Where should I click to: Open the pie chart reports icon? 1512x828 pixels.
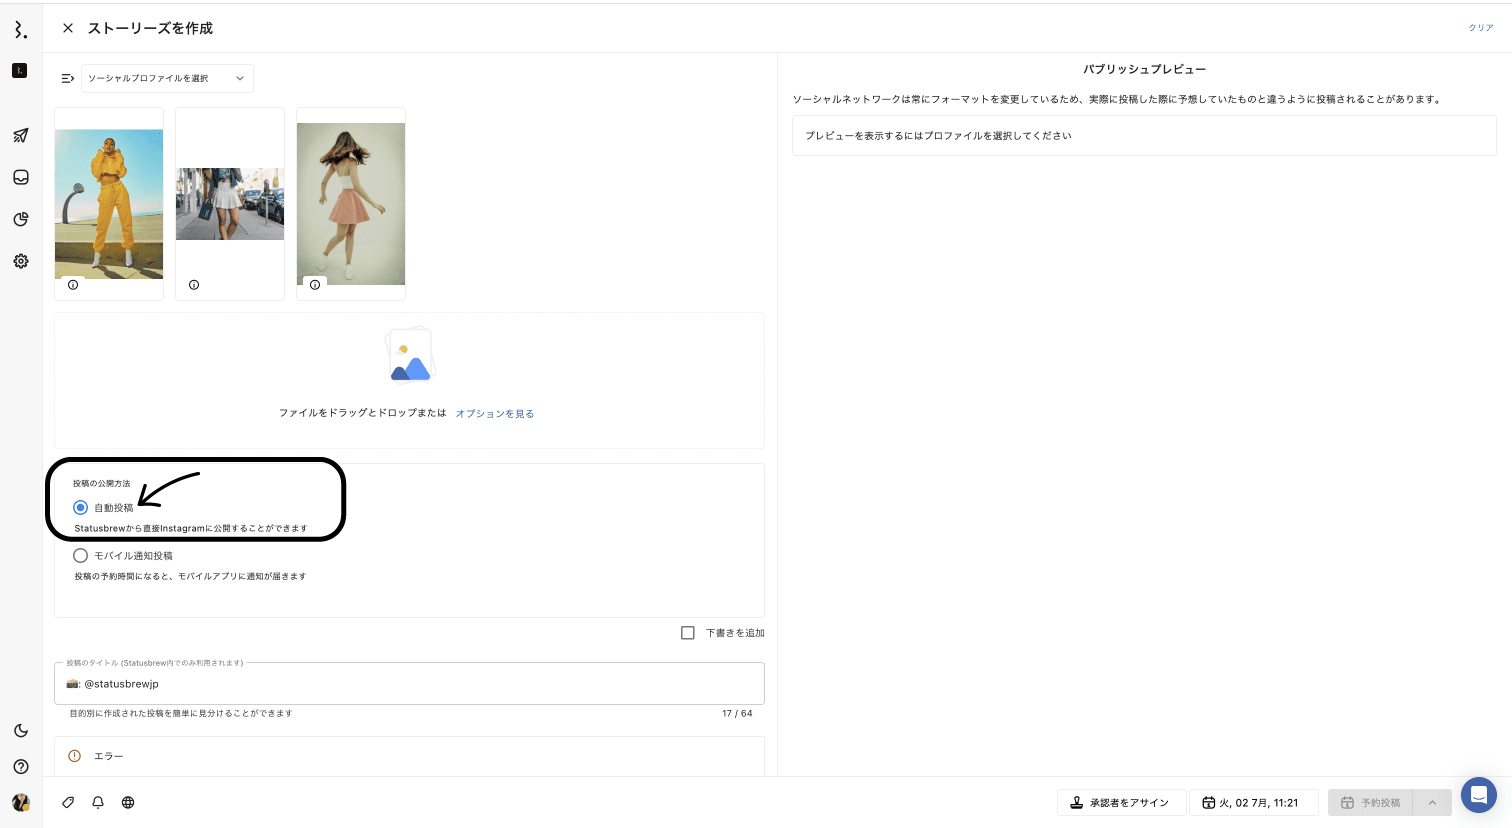point(20,219)
